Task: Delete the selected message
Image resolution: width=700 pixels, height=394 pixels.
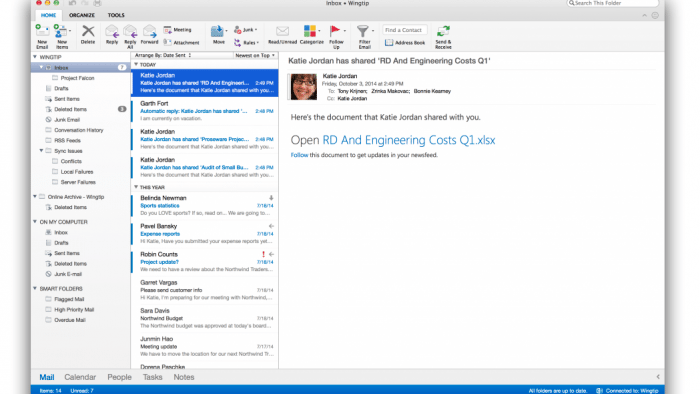Action: (x=88, y=34)
